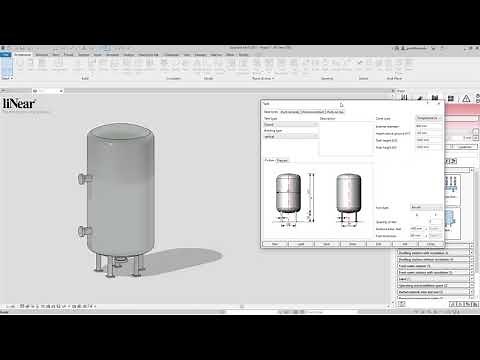Viewport: 480px width, 360px height.
Task: Switch to the Architecture ribbon tab
Action: pyautogui.click(x=23, y=54)
